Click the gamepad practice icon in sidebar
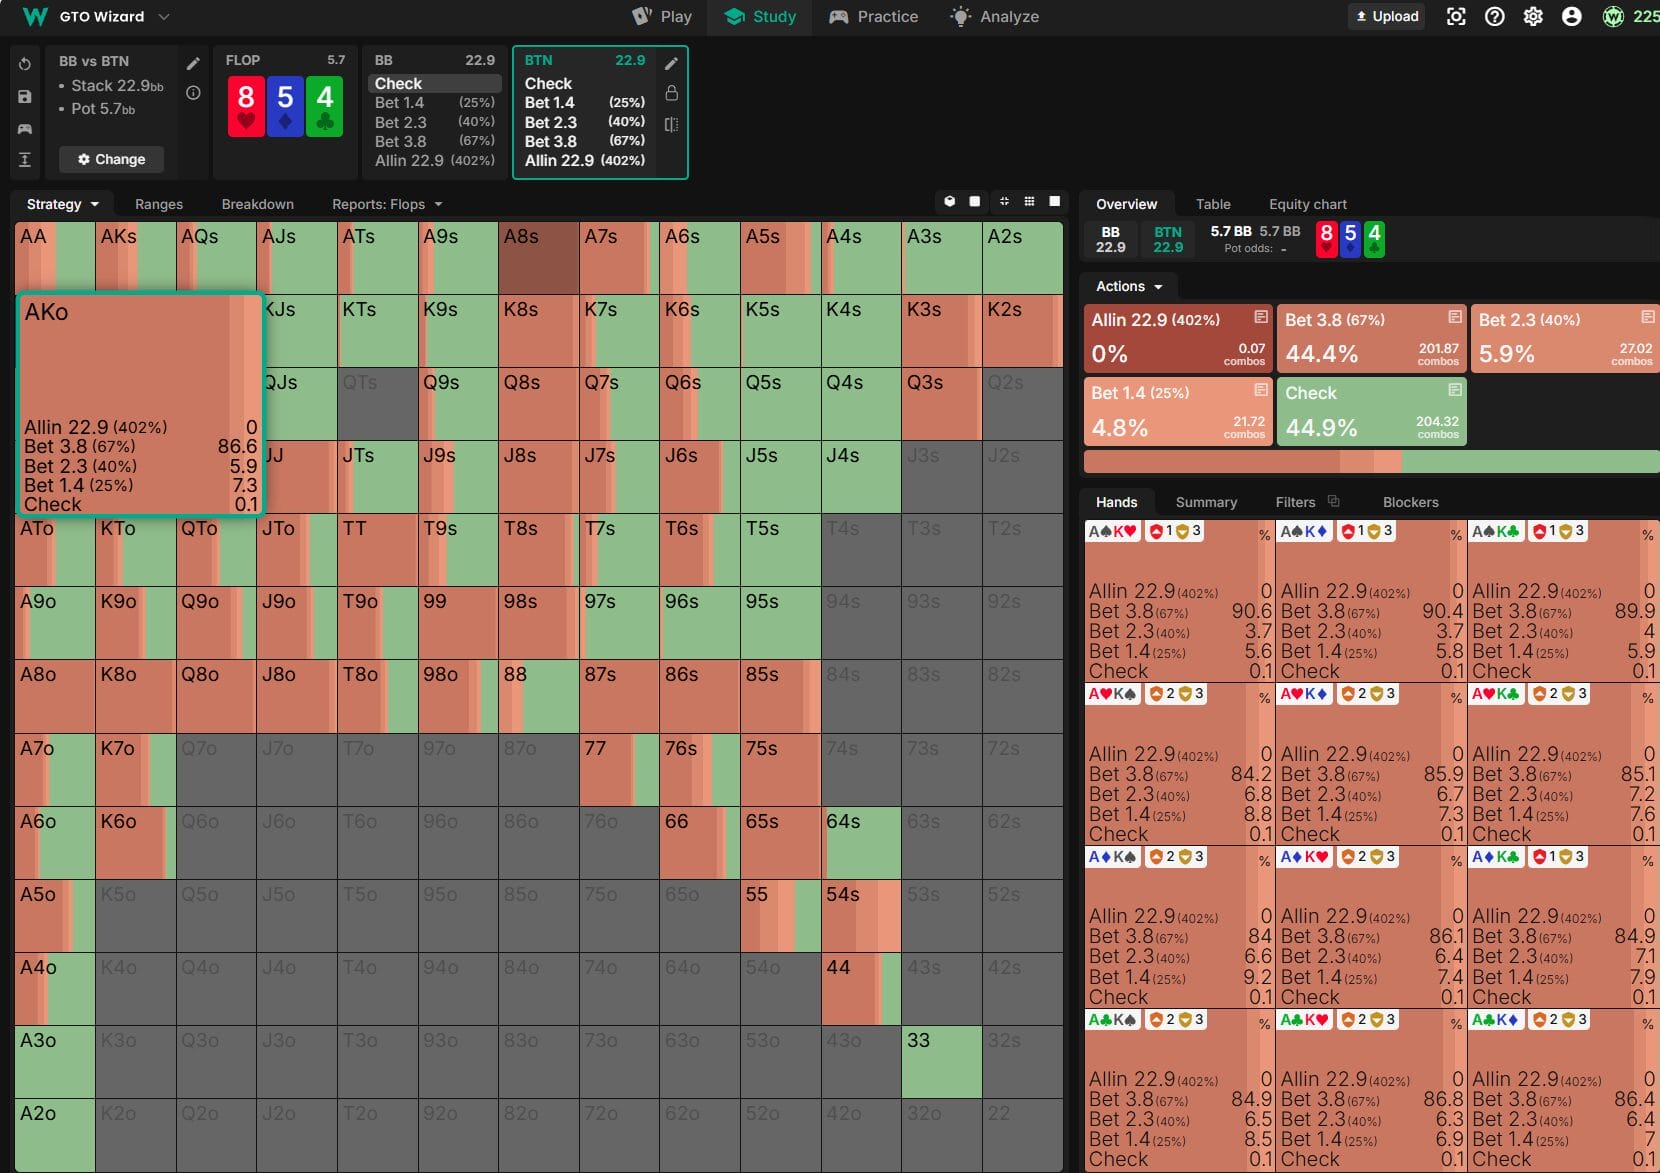The height and width of the screenshot is (1173, 1660). click(x=25, y=129)
